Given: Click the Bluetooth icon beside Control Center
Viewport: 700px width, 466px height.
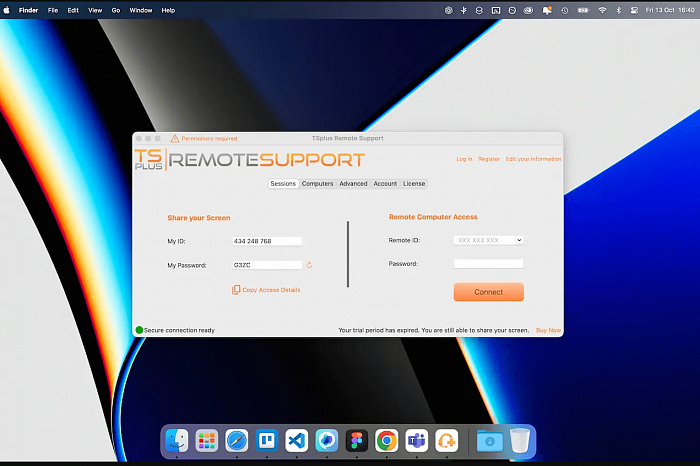Looking at the screenshot, I should 619,10.
